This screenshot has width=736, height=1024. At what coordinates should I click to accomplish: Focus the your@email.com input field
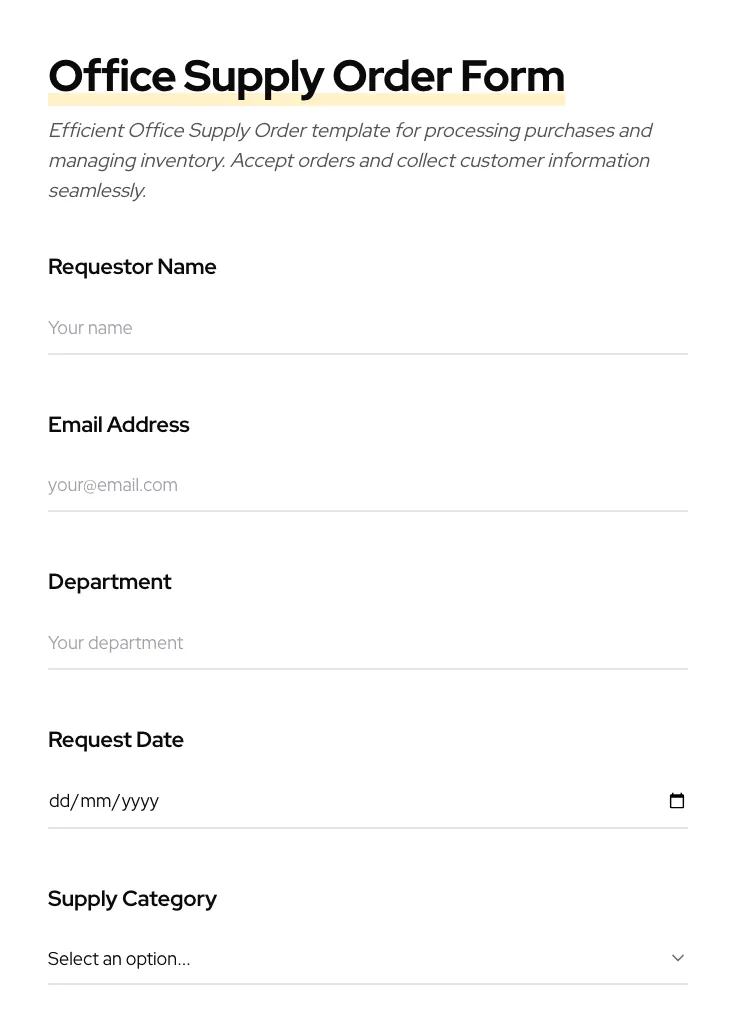pyautogui.click(x=368, y=485)
